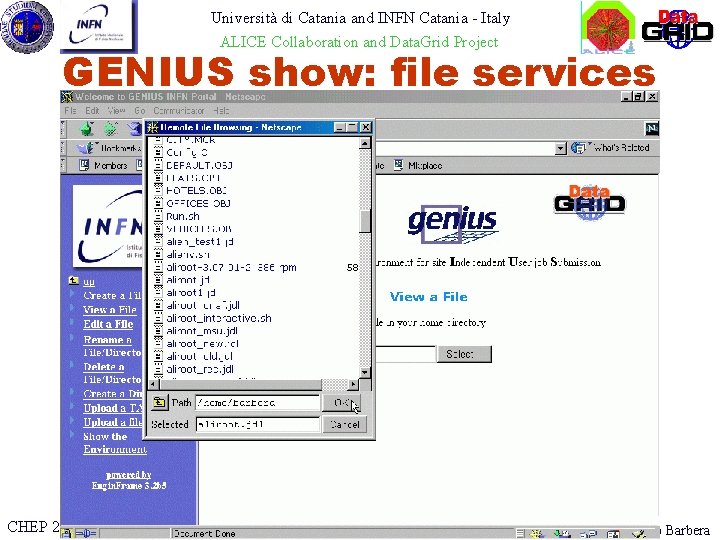Open Navigator from the component bar icon
Image resolution: width=720 pixels, height=540 pixels.
pyautogui.click(x=536, y=534)
